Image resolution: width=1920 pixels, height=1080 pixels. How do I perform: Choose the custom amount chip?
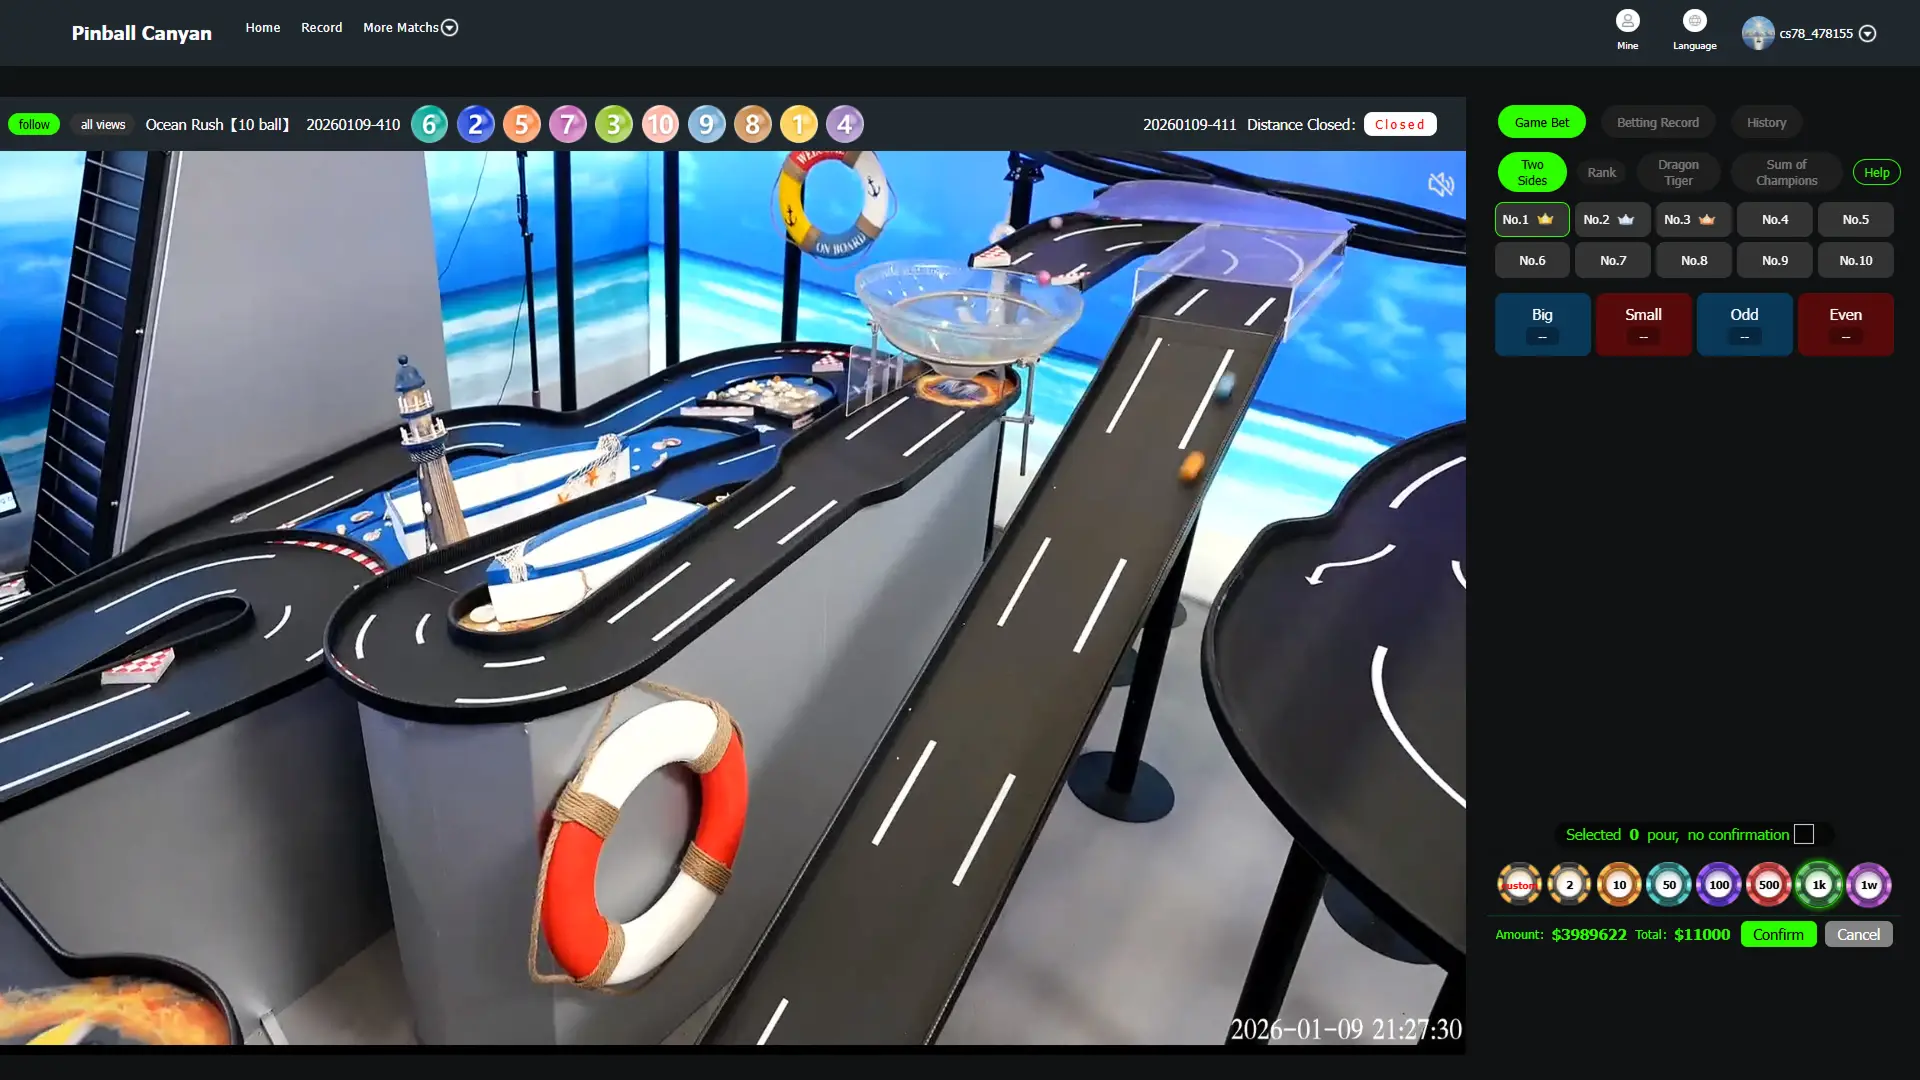[1519, 885]
